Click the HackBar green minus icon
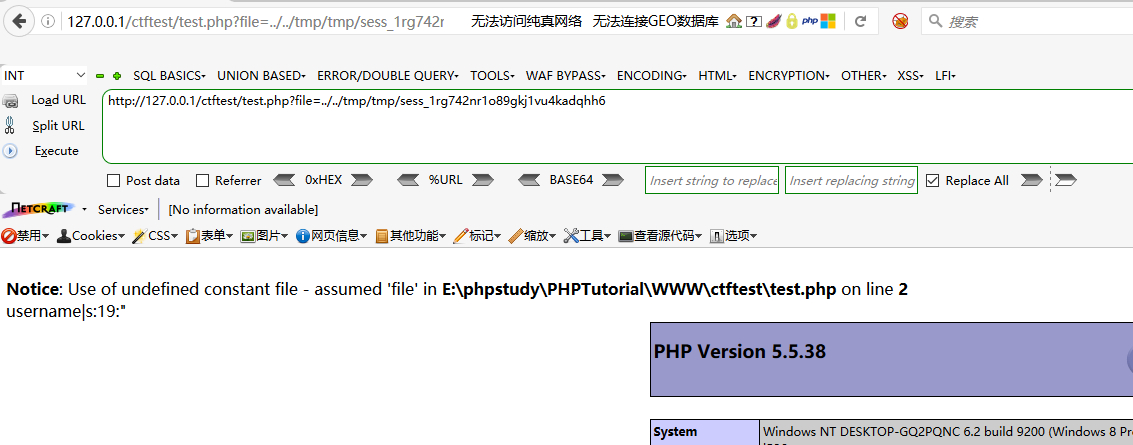This screenshot has height=445, width=1133. pyautogui.click(x=100, y=76)
